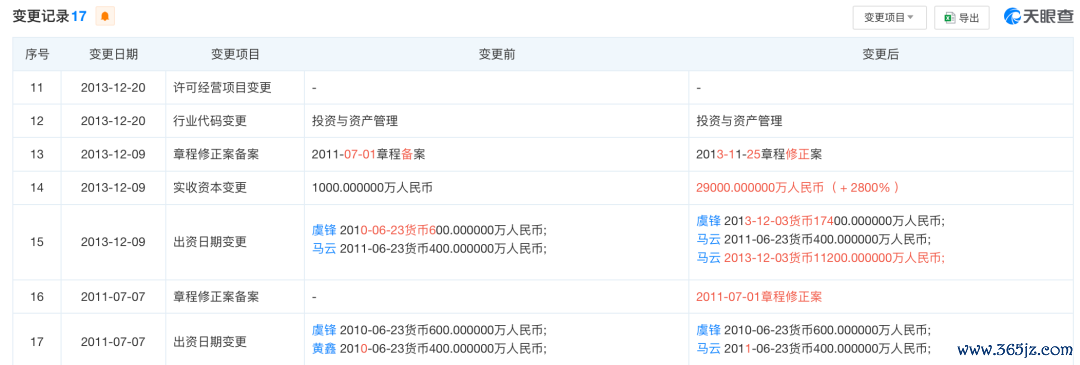Click 2011-07-07 date in row 16
The image size is (1080, 365).
click(113, 297)
